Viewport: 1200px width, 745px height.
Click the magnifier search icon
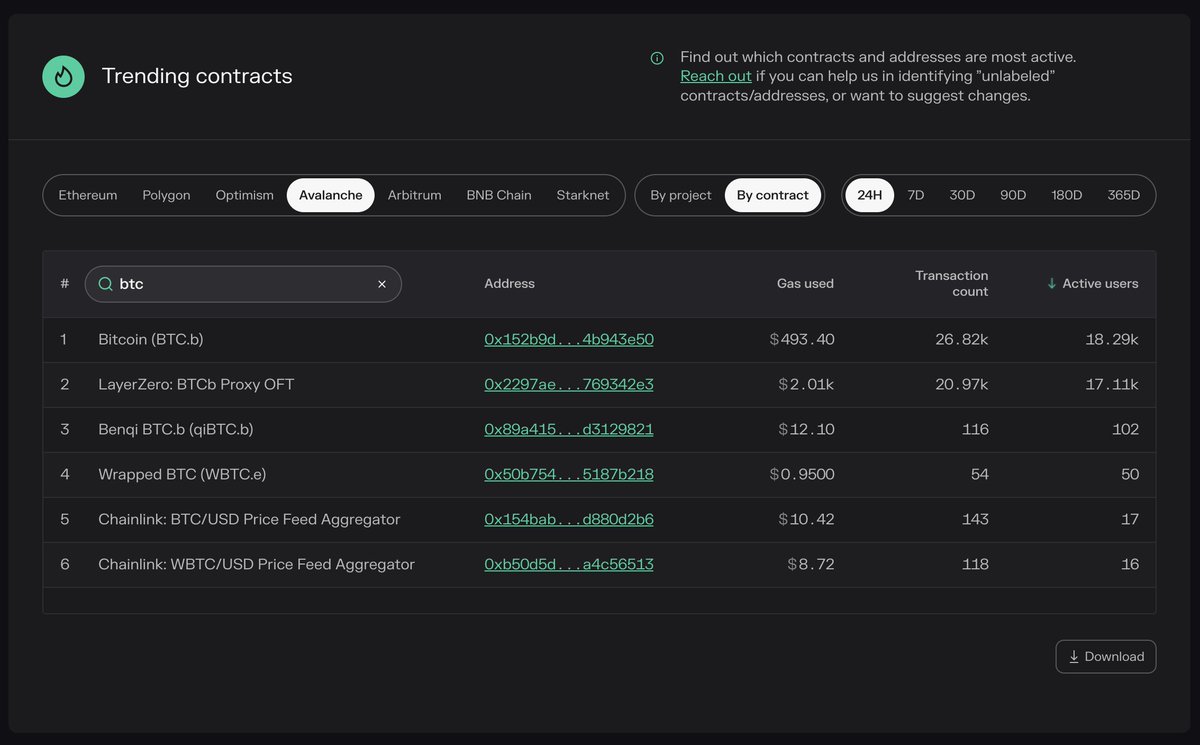coord(105,284)
